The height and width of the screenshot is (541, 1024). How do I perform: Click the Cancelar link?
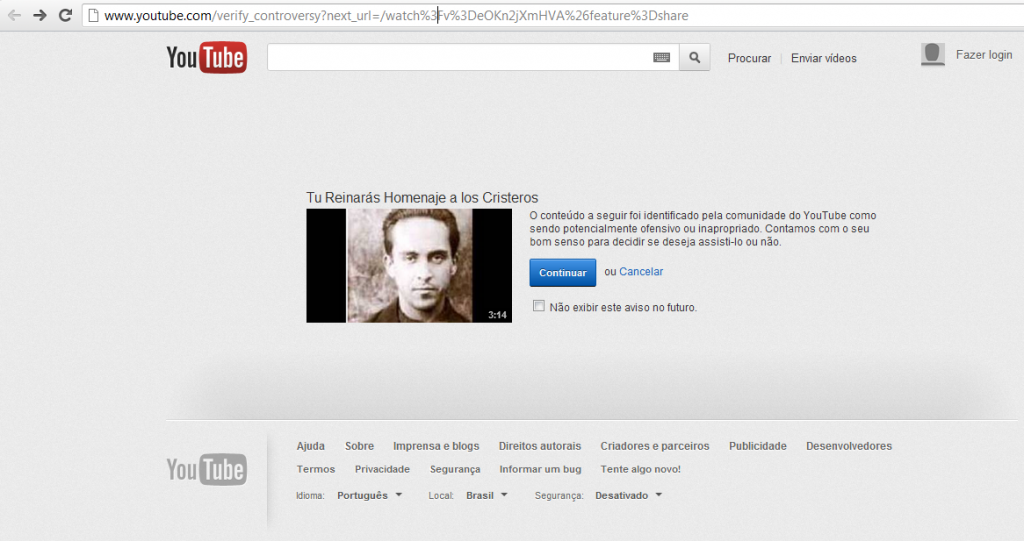coord(641,271)
